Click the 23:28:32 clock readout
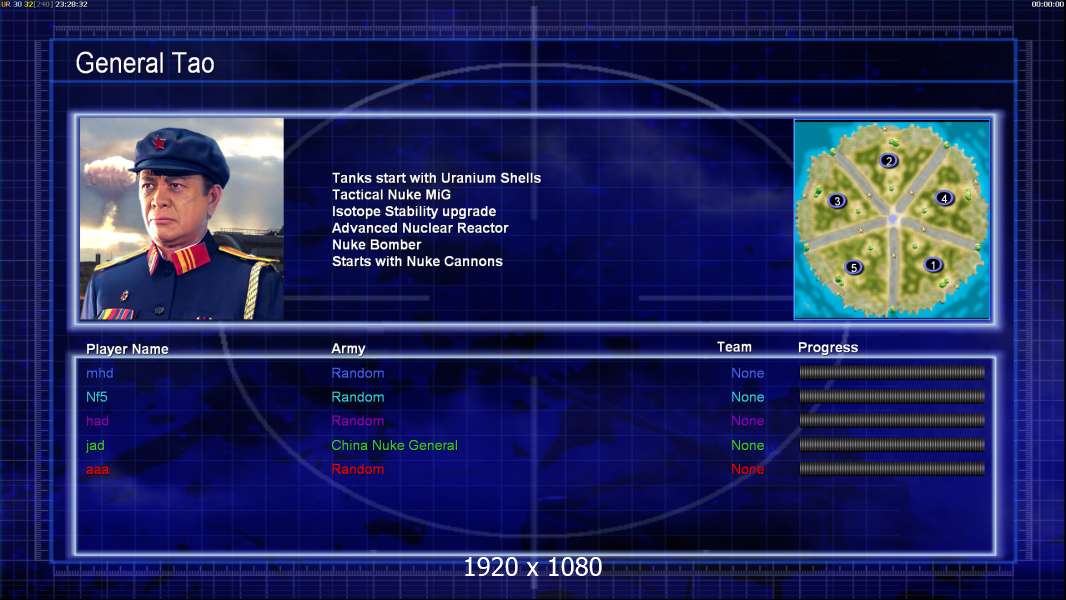Viewport: 1066px width, 600px height. (x=71, y=4)
